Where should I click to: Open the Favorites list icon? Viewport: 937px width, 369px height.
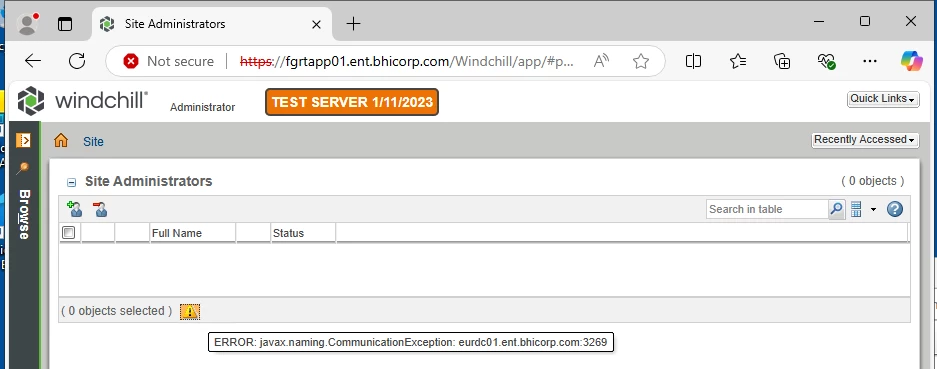[x=738, y=60]
